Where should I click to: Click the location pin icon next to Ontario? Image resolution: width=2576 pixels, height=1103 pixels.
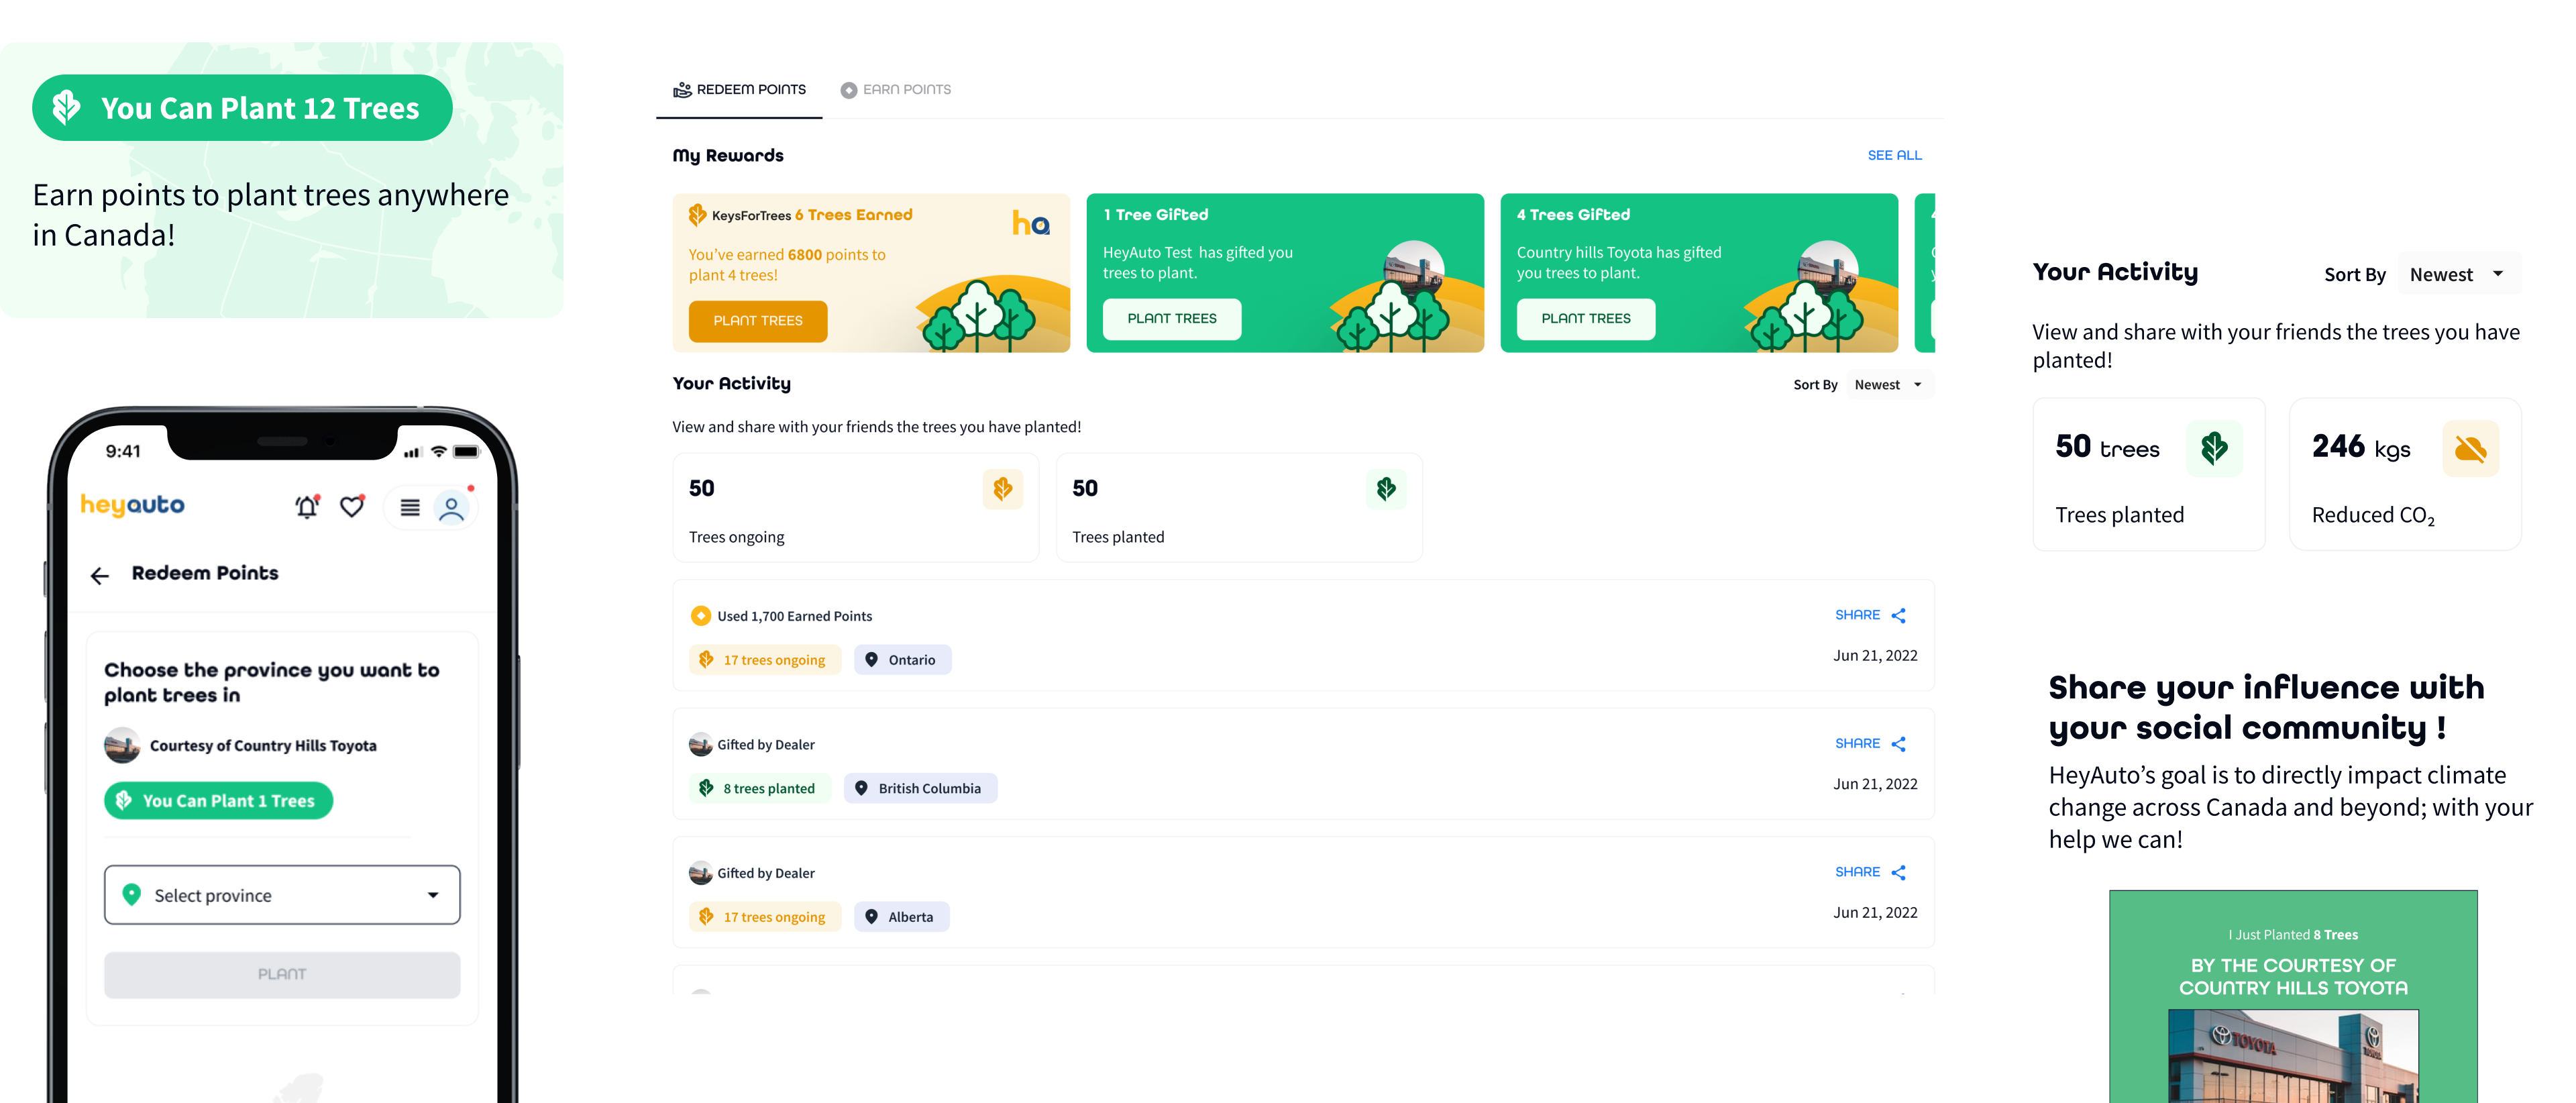(871, 659)
